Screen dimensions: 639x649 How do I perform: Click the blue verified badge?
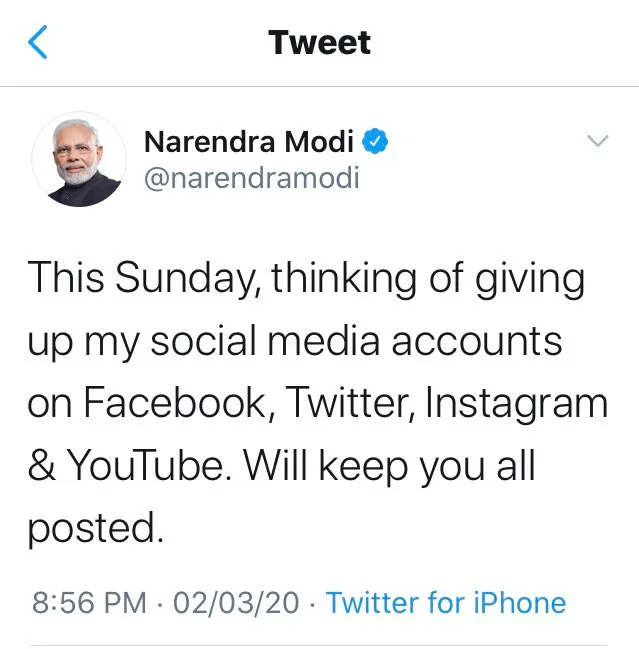[375, 142]
